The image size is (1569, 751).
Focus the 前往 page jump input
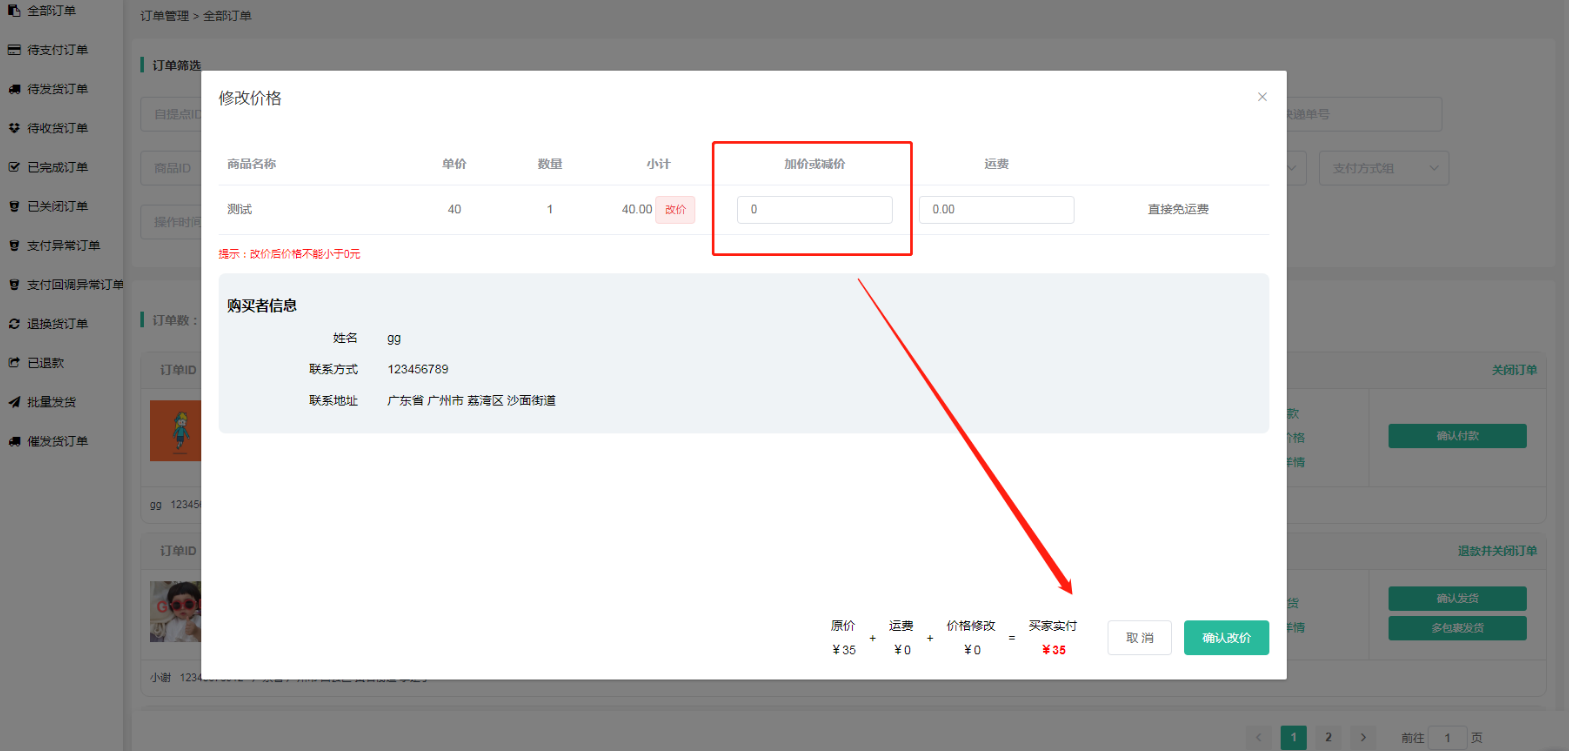pos(1447,738)
